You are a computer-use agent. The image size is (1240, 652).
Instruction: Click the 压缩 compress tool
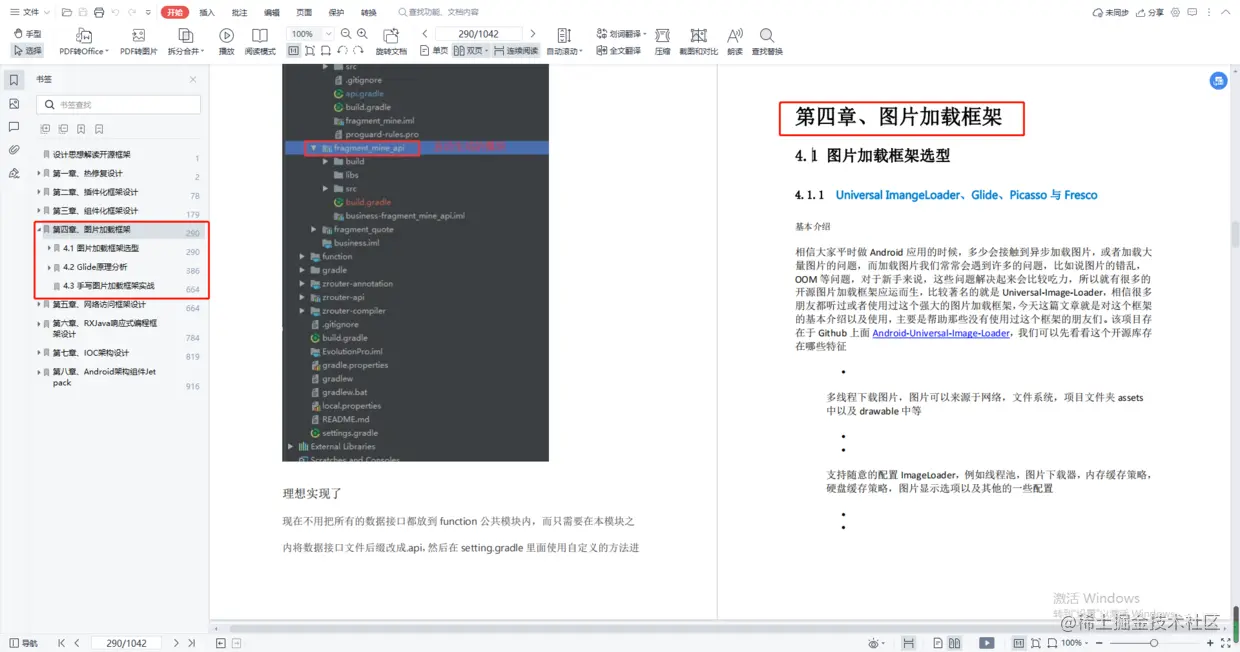pyautogui.click(x=662, y=42)
